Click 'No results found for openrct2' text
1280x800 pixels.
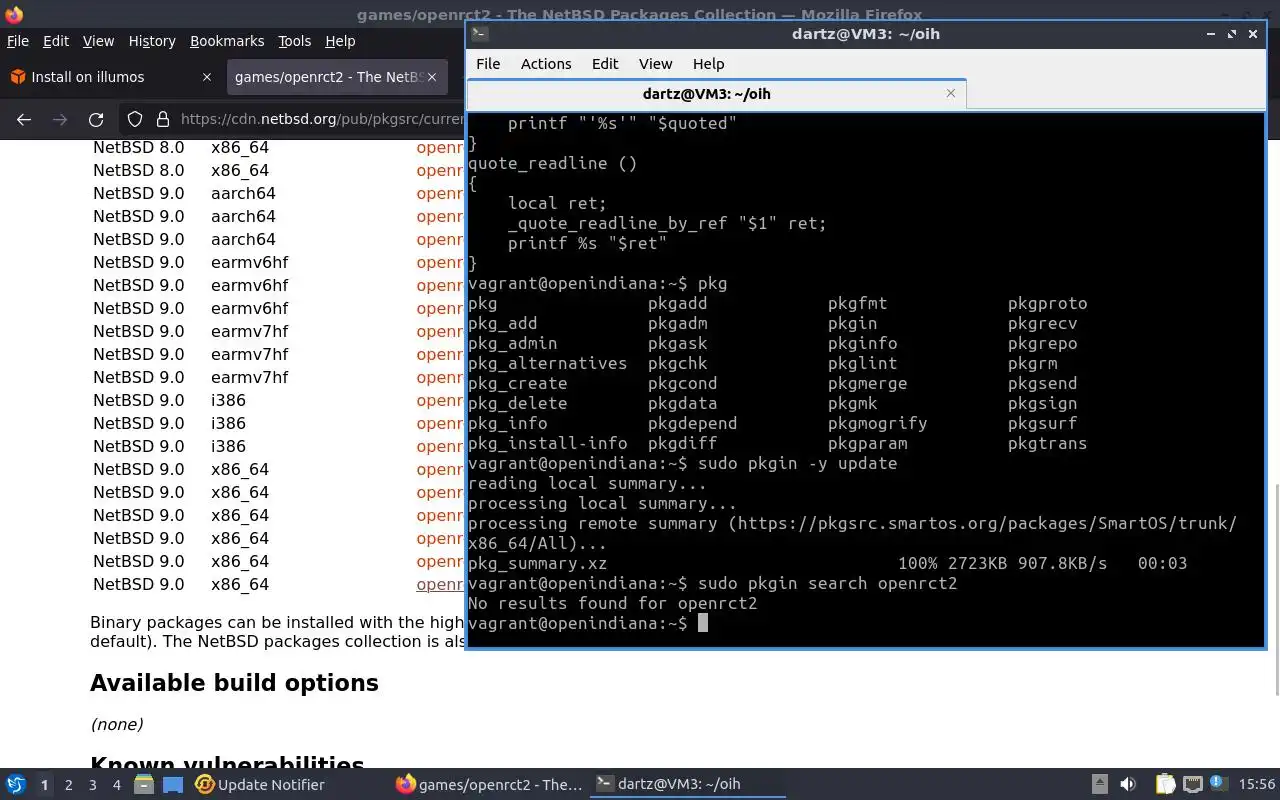[x=612, y=603]
